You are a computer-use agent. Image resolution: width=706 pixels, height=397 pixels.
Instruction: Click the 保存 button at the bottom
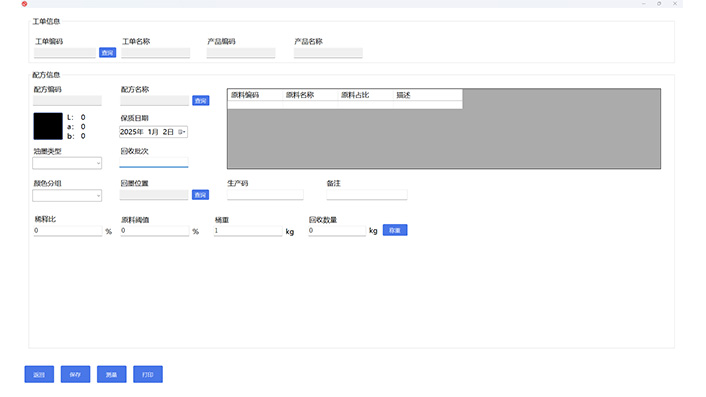pyautogui.click(x=75, y=374)
